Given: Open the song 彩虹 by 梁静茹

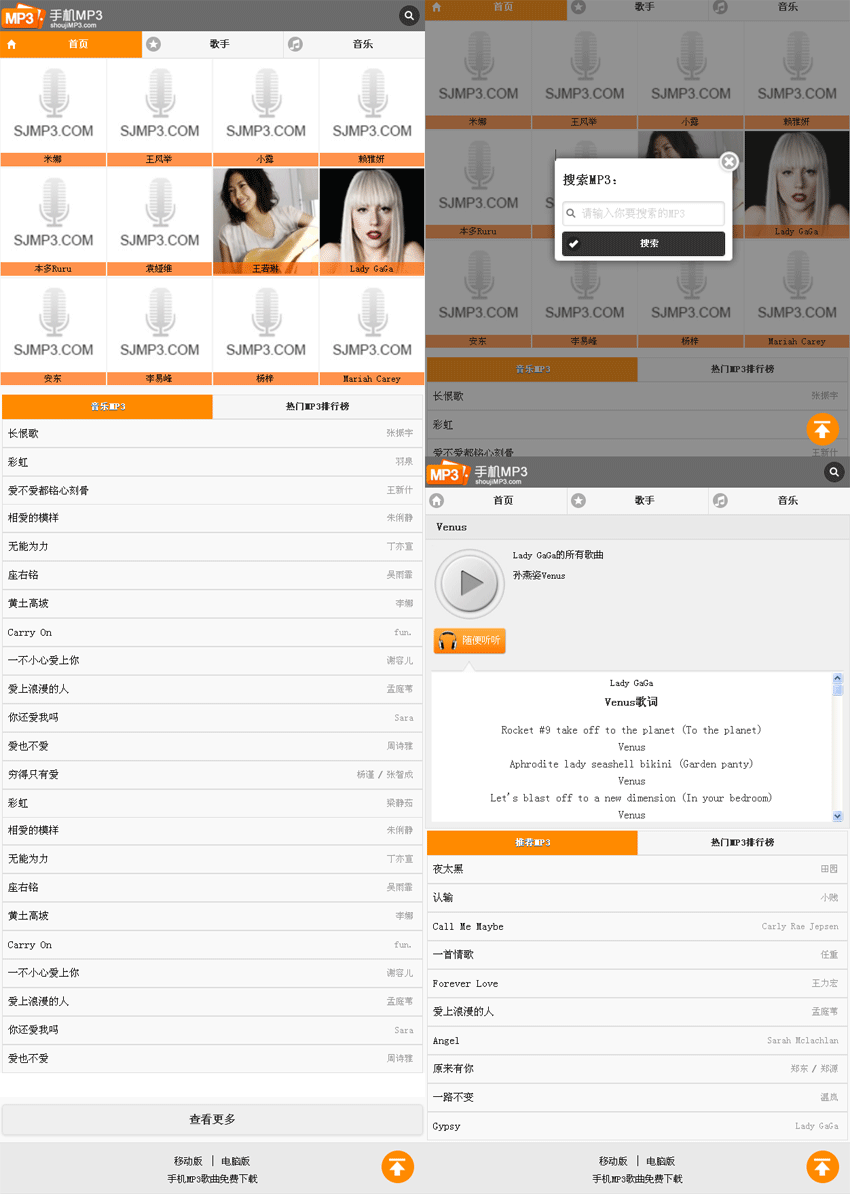Looking at the screenshot, I should (x=212, y=803).
